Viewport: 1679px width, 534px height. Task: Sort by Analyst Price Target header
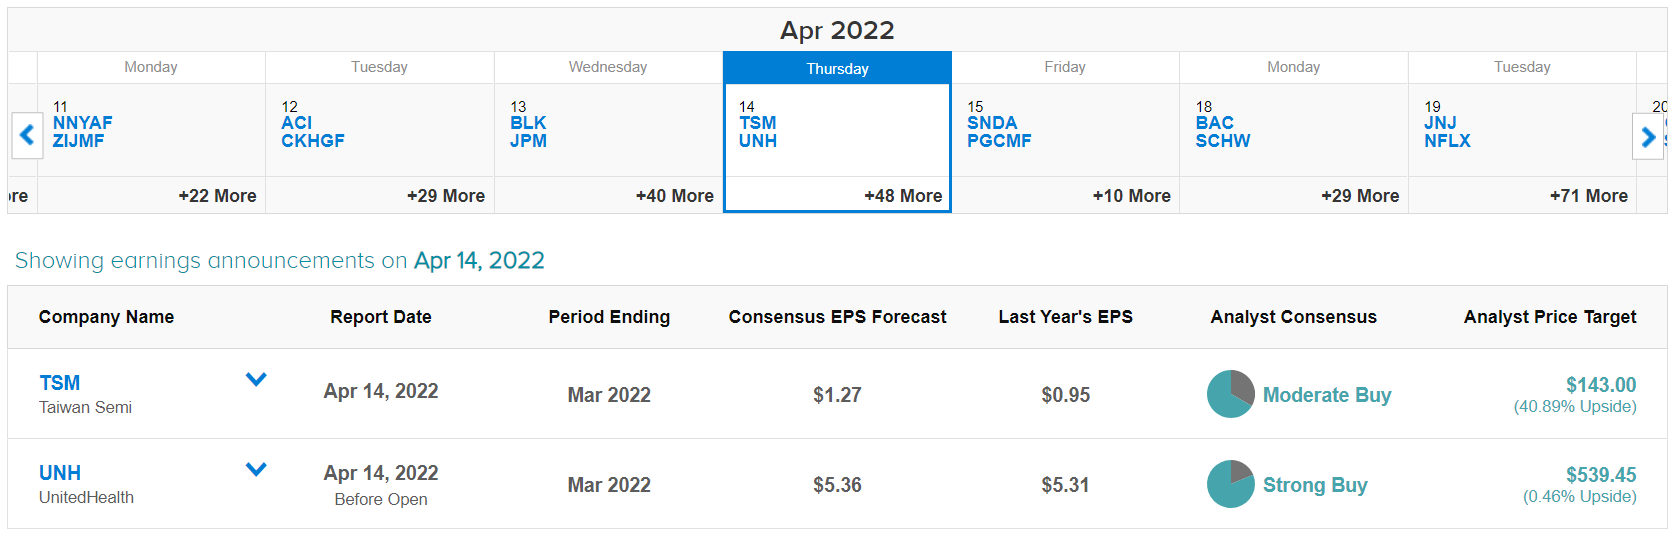1550,317
